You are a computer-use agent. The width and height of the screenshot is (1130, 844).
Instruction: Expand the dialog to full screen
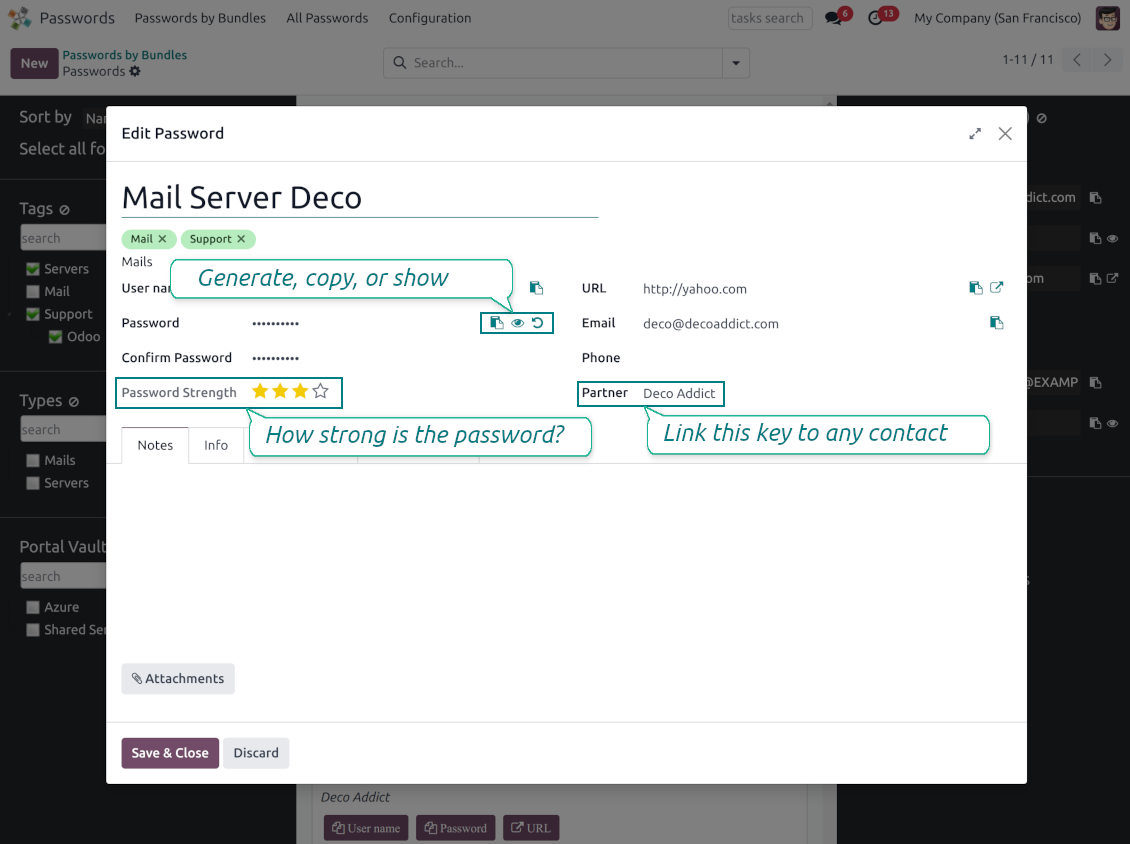point(975,134)
